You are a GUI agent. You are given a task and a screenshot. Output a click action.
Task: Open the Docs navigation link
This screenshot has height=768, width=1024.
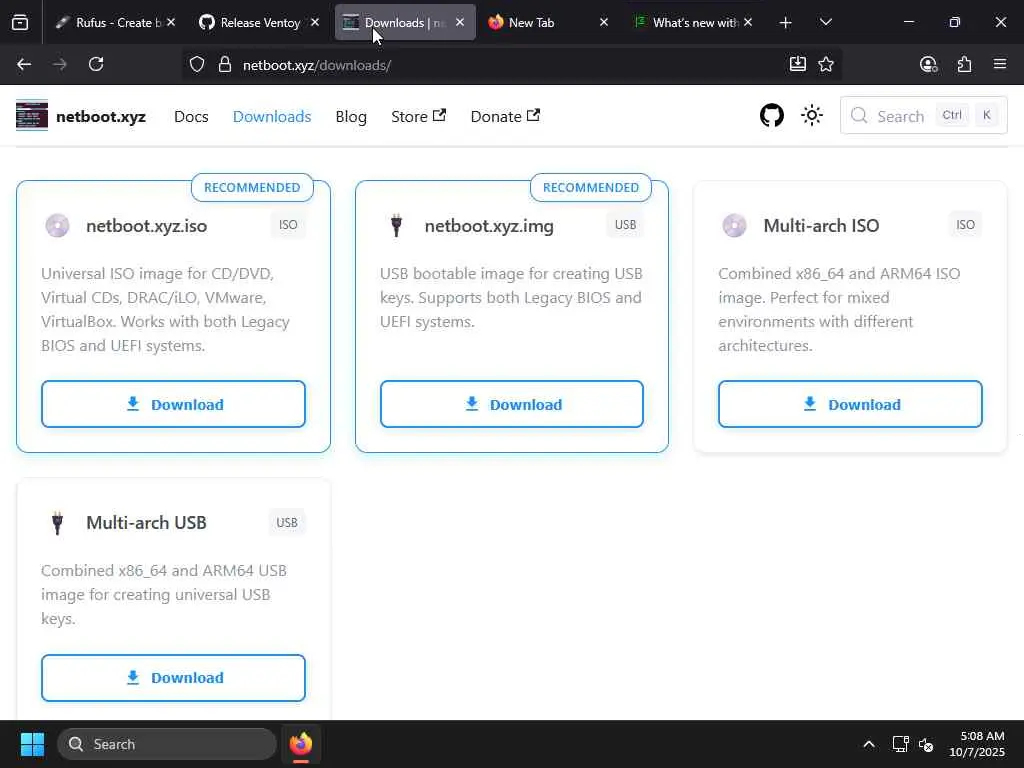[191, 116]
